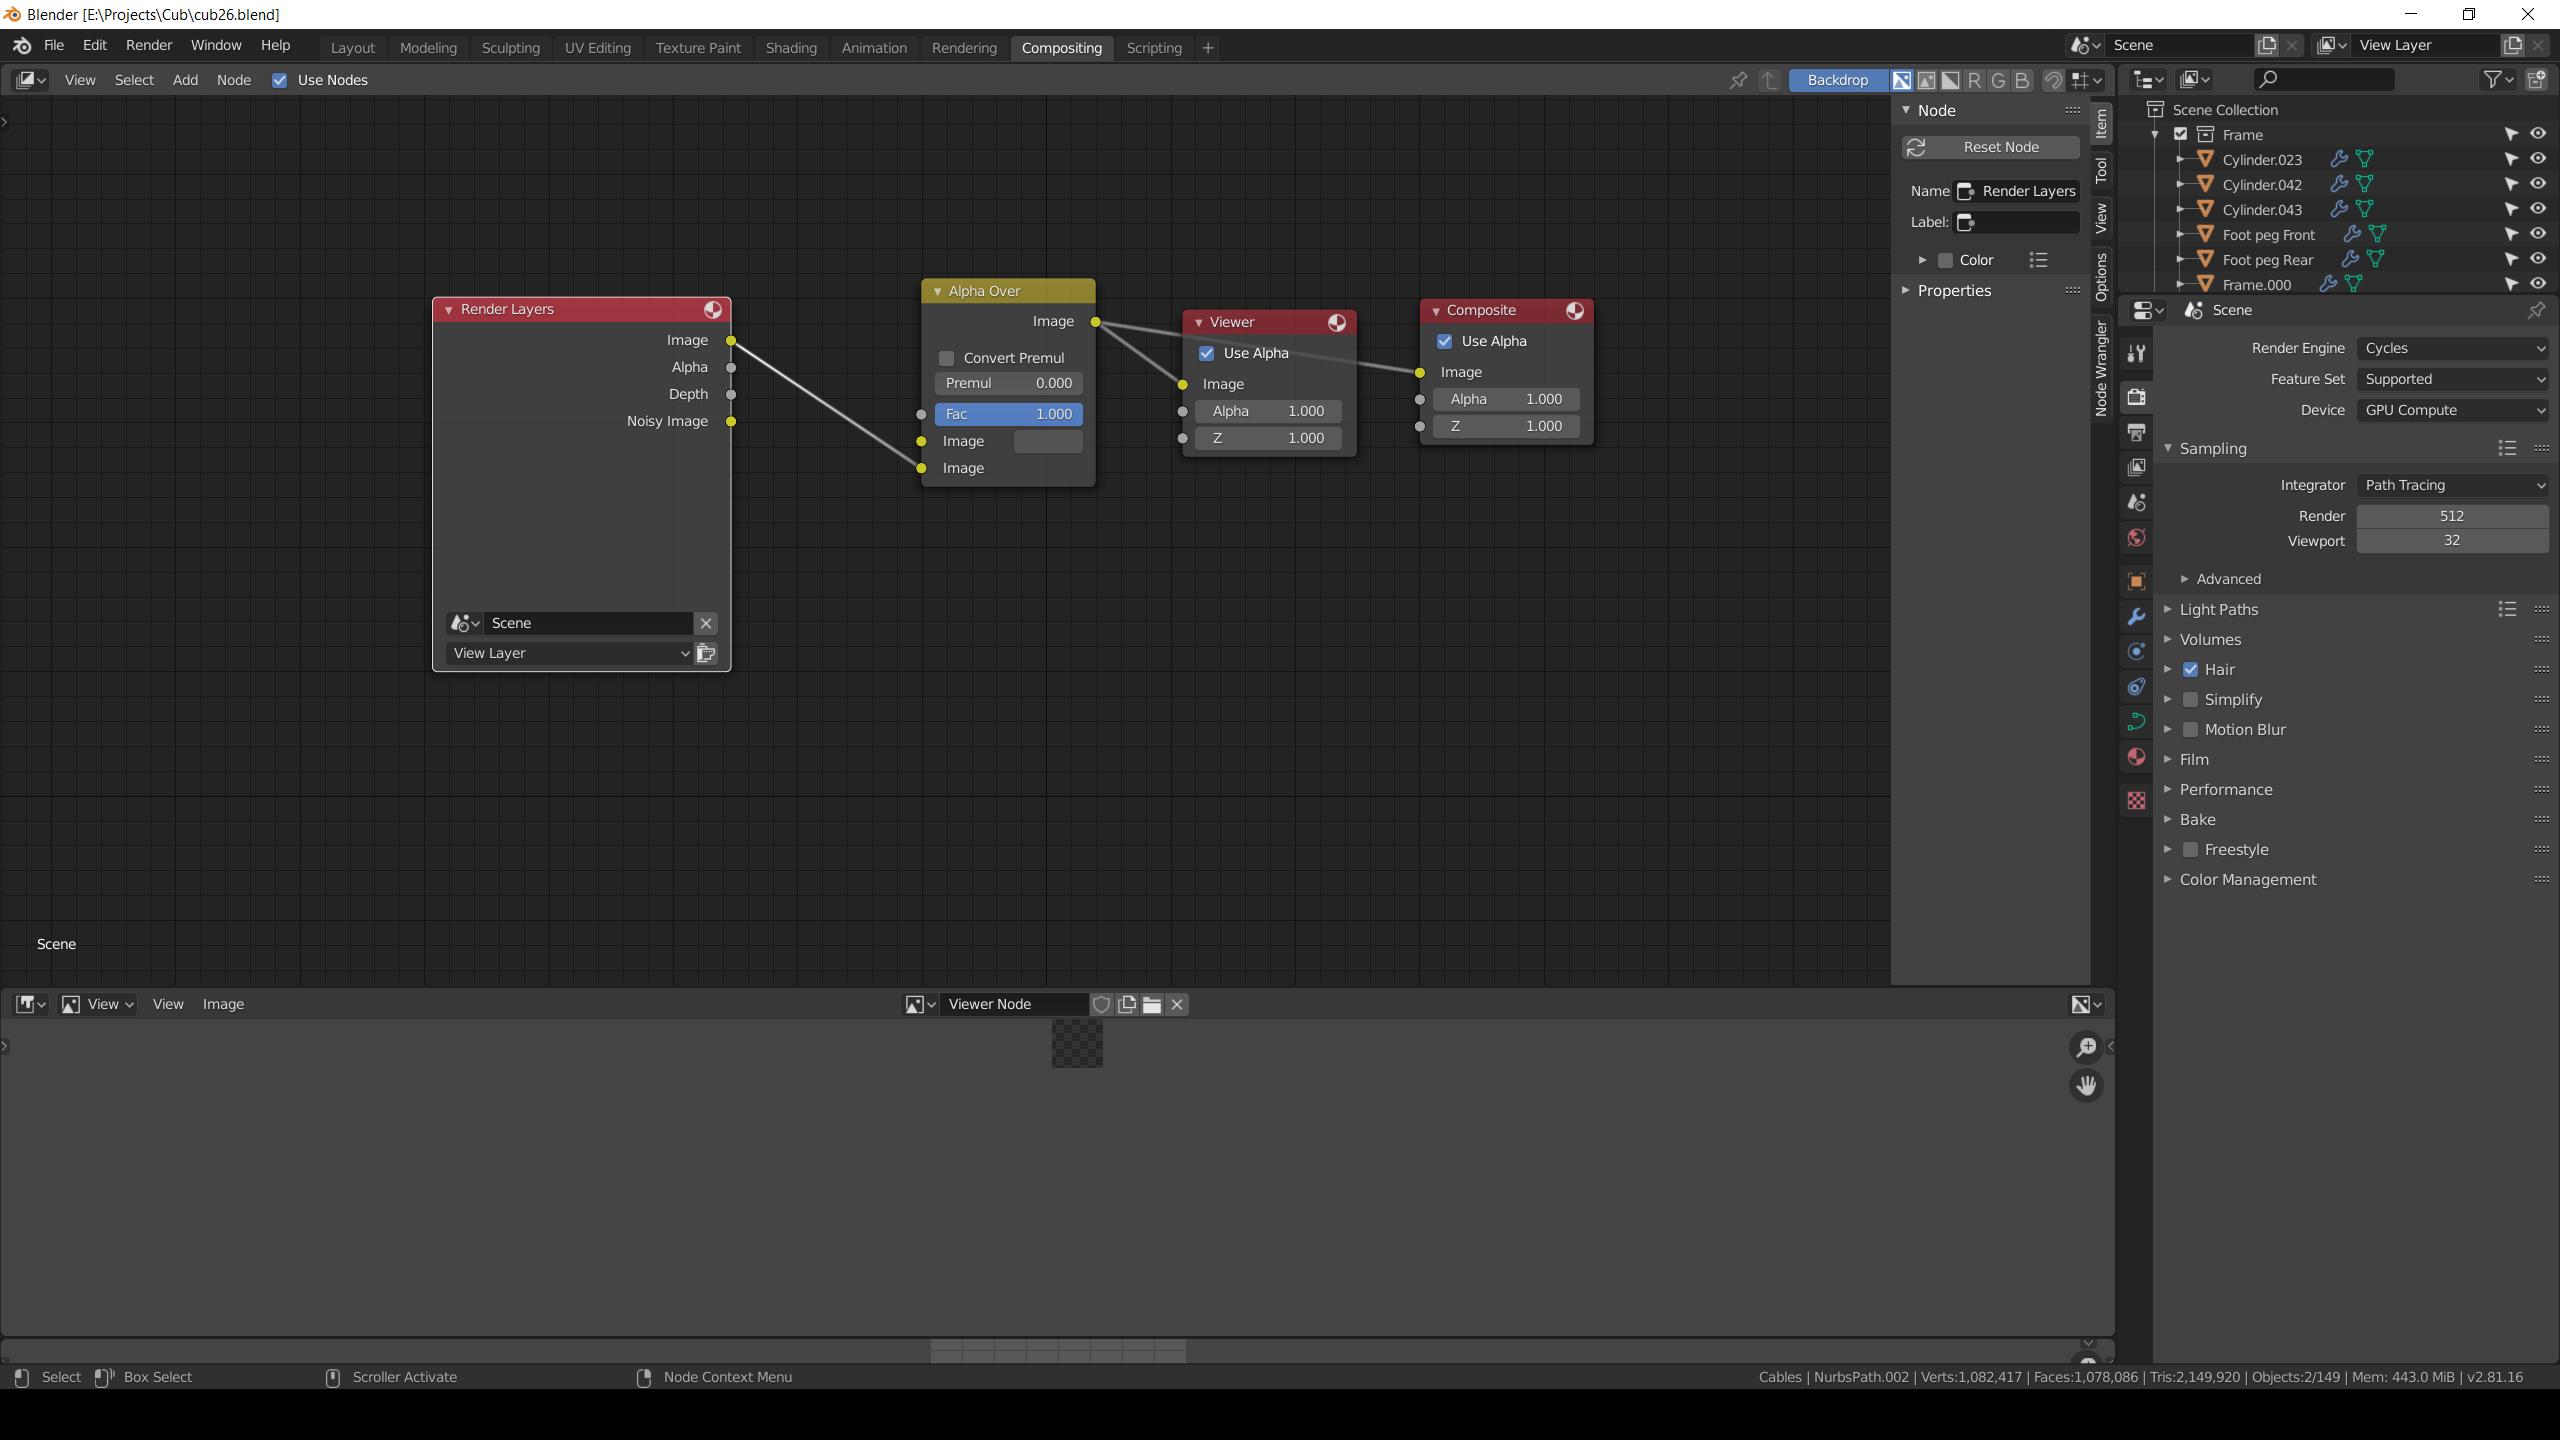
Task: Enable Convert Premul on Alpha Over node
Action: point(946,358)
